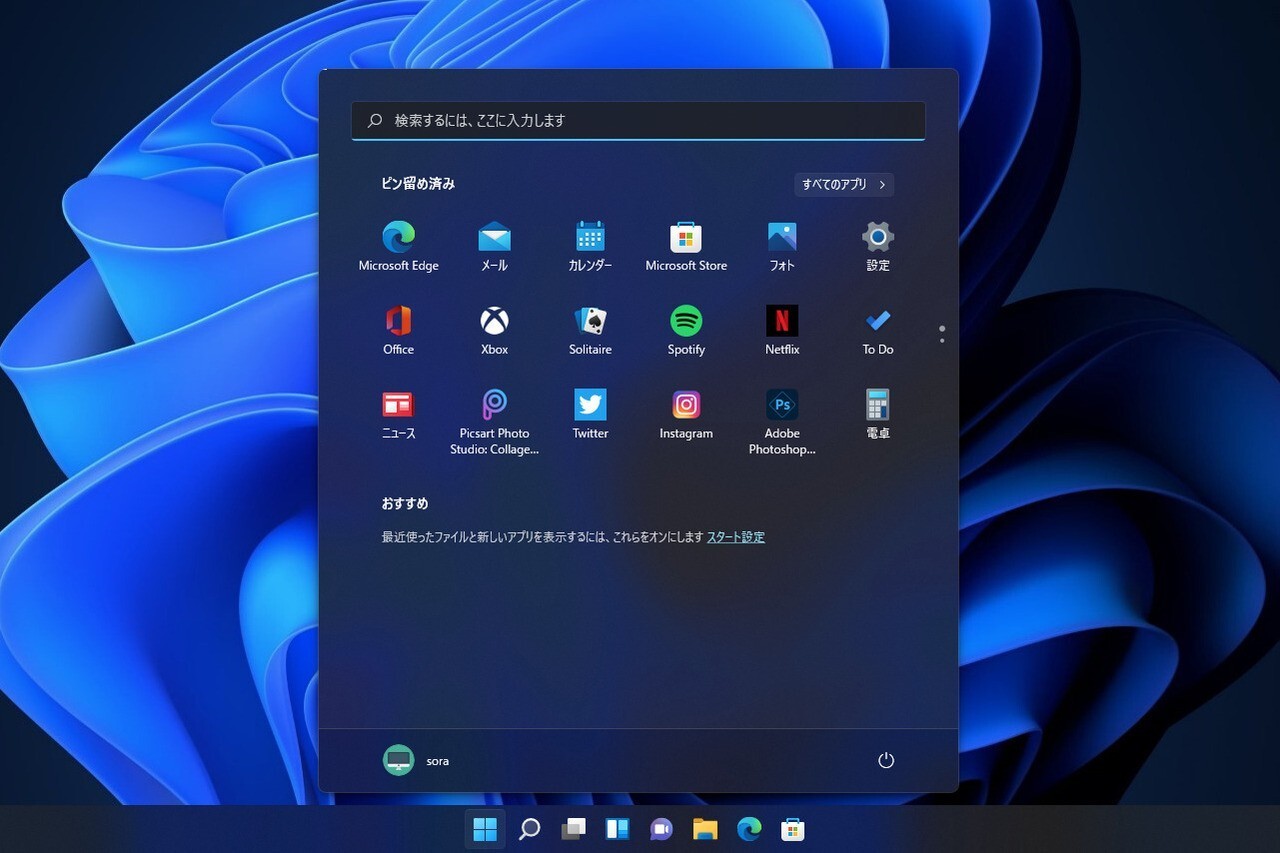Open Widgets from the taskbar
Image resolution: width=1280 pixels, height=853 pixels.
click(x=617, y=829)
